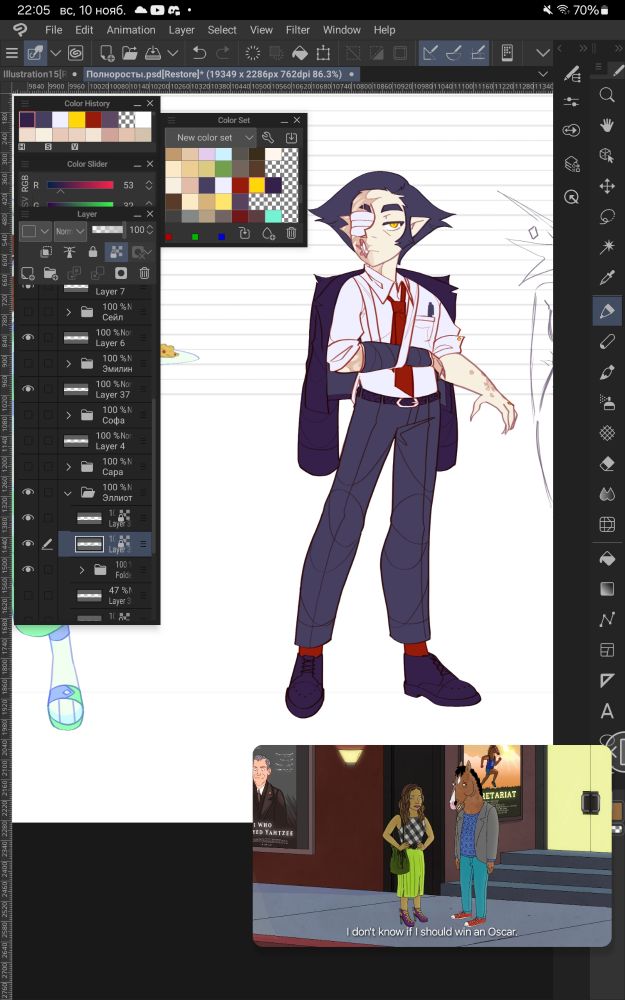Expand the Сара layer folder
Screen dimensions: 625x1000
click(x=68, y=467)
